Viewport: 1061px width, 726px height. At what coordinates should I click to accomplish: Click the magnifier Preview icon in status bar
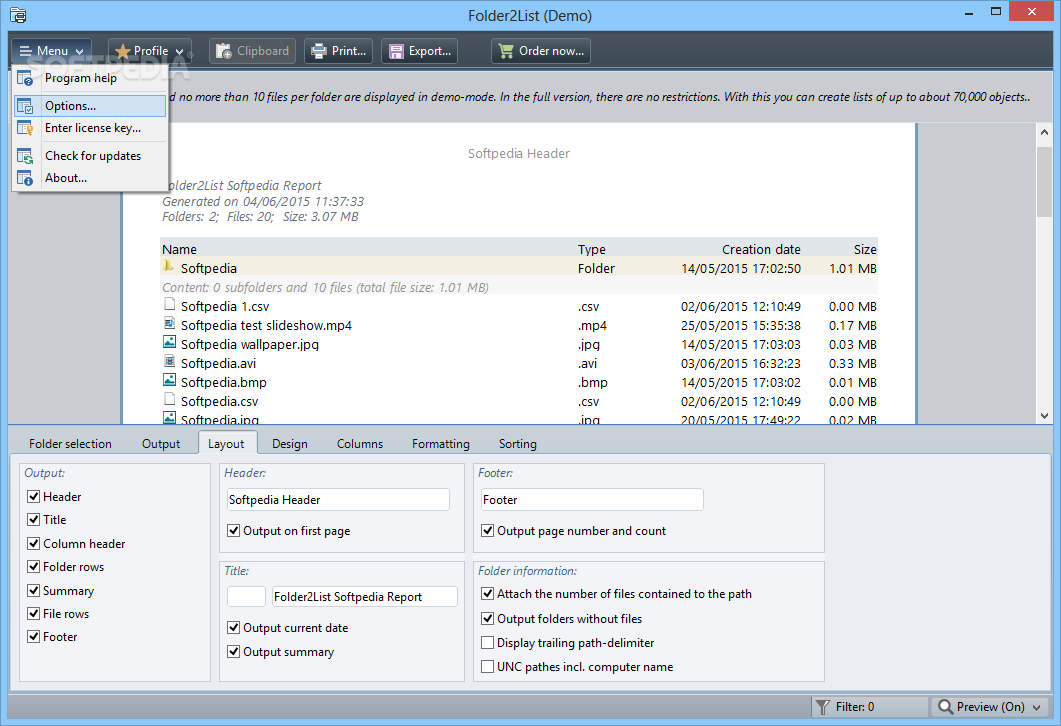coord(945,707)
